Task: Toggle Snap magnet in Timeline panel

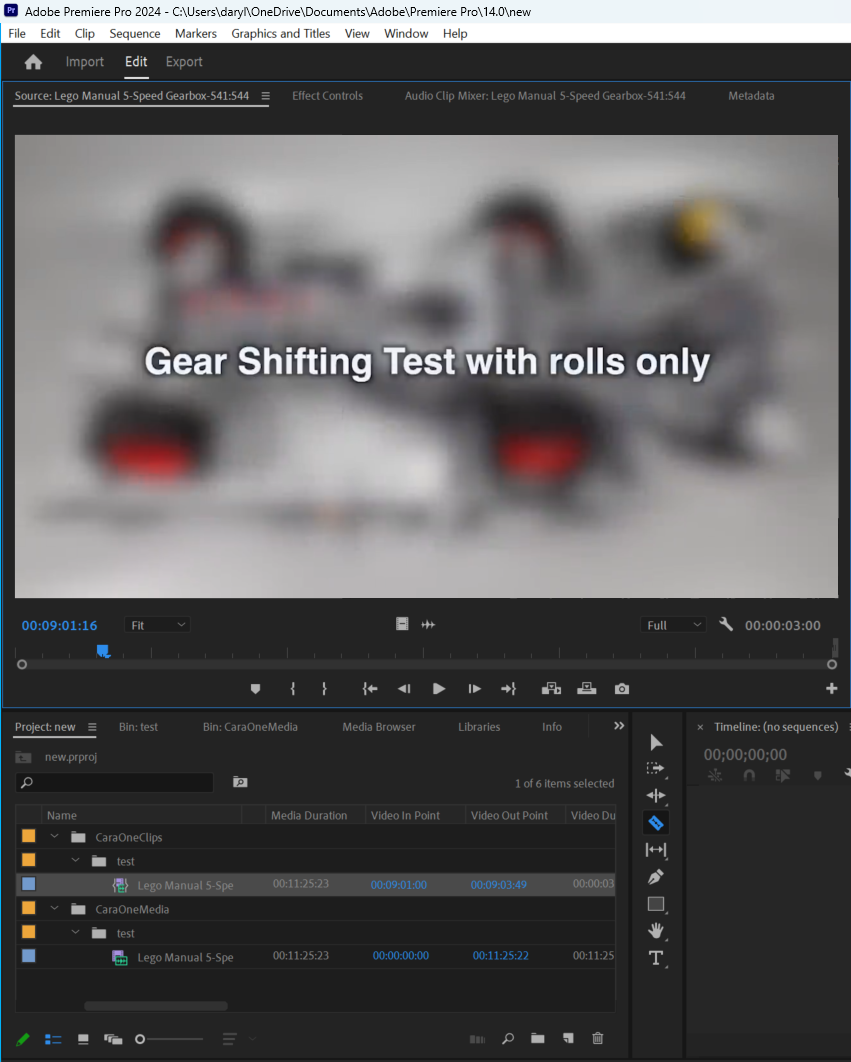Action: click(749, 776)
